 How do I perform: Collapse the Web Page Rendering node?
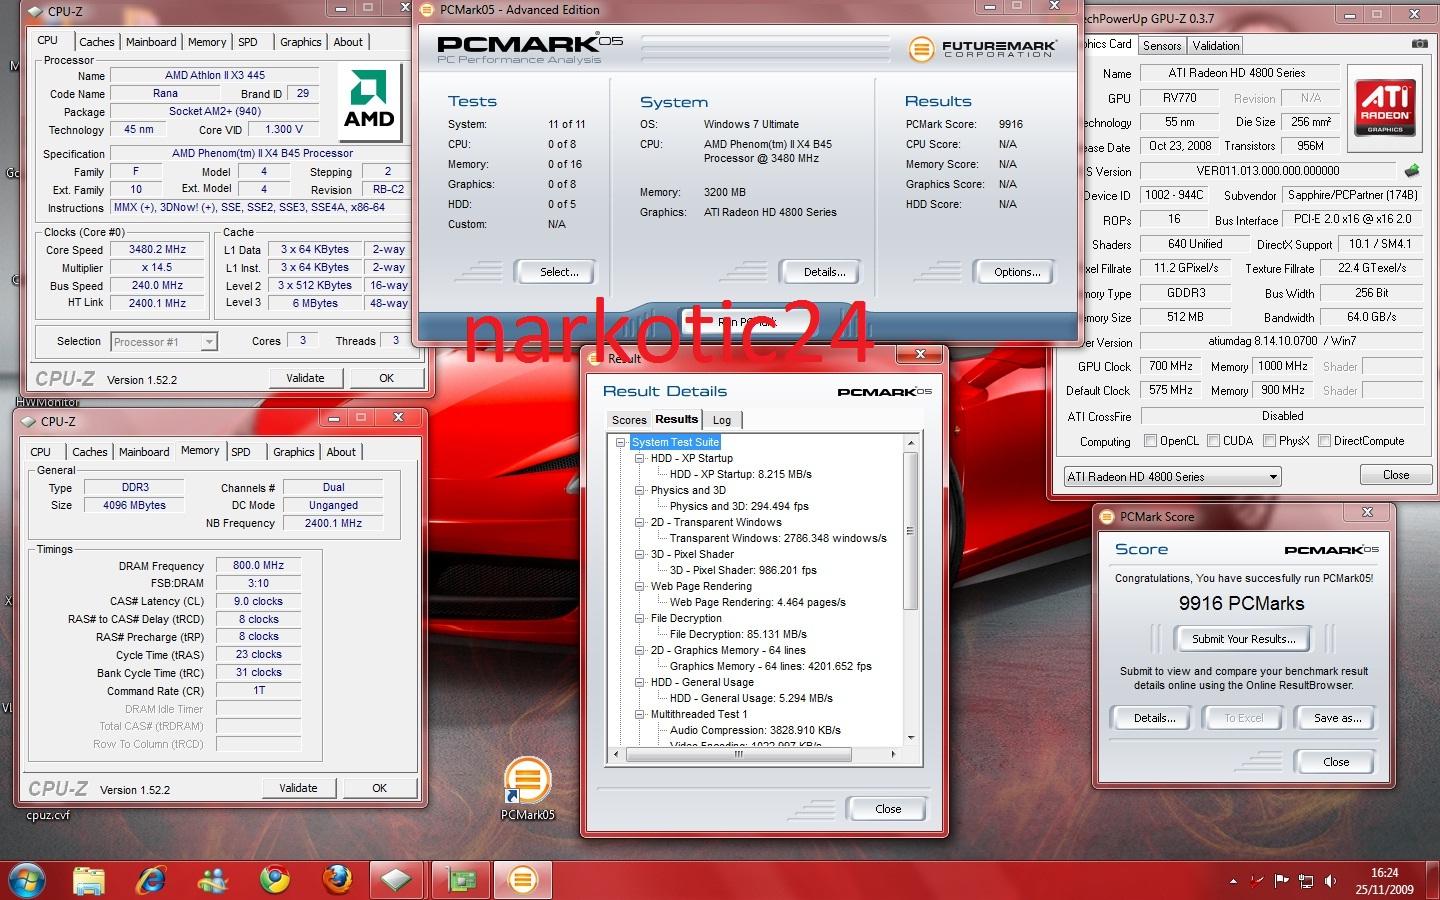(x=640, y=586)
